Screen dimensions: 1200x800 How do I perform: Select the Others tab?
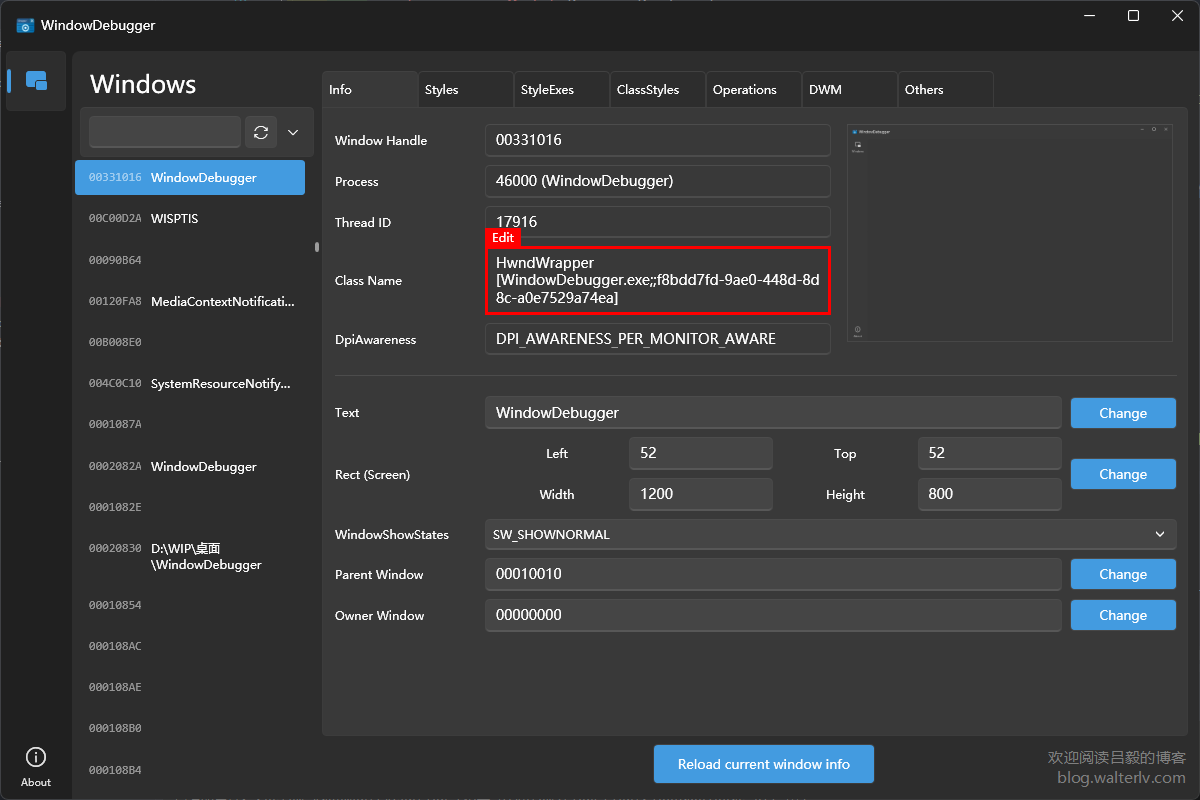tap(946, 90)
